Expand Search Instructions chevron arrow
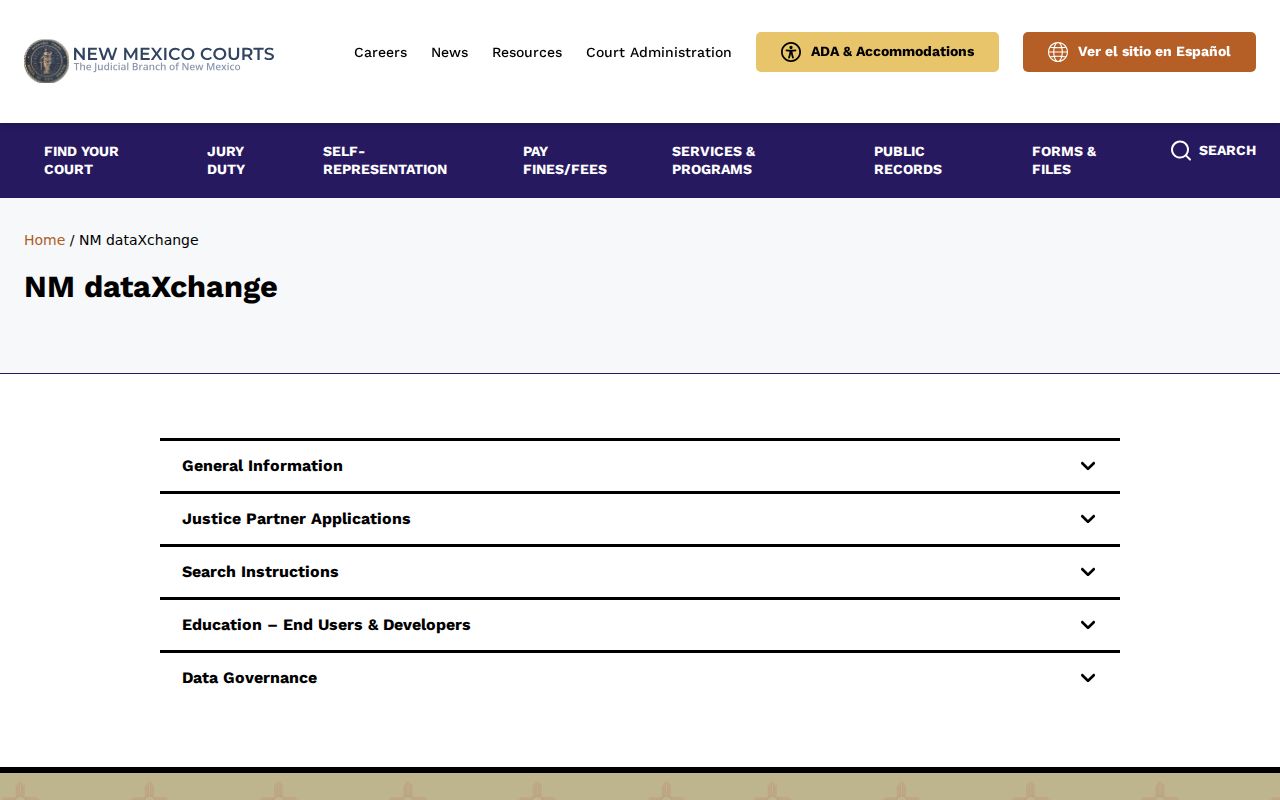The height and width of the screenshot is (800, 1280). 1088,572
